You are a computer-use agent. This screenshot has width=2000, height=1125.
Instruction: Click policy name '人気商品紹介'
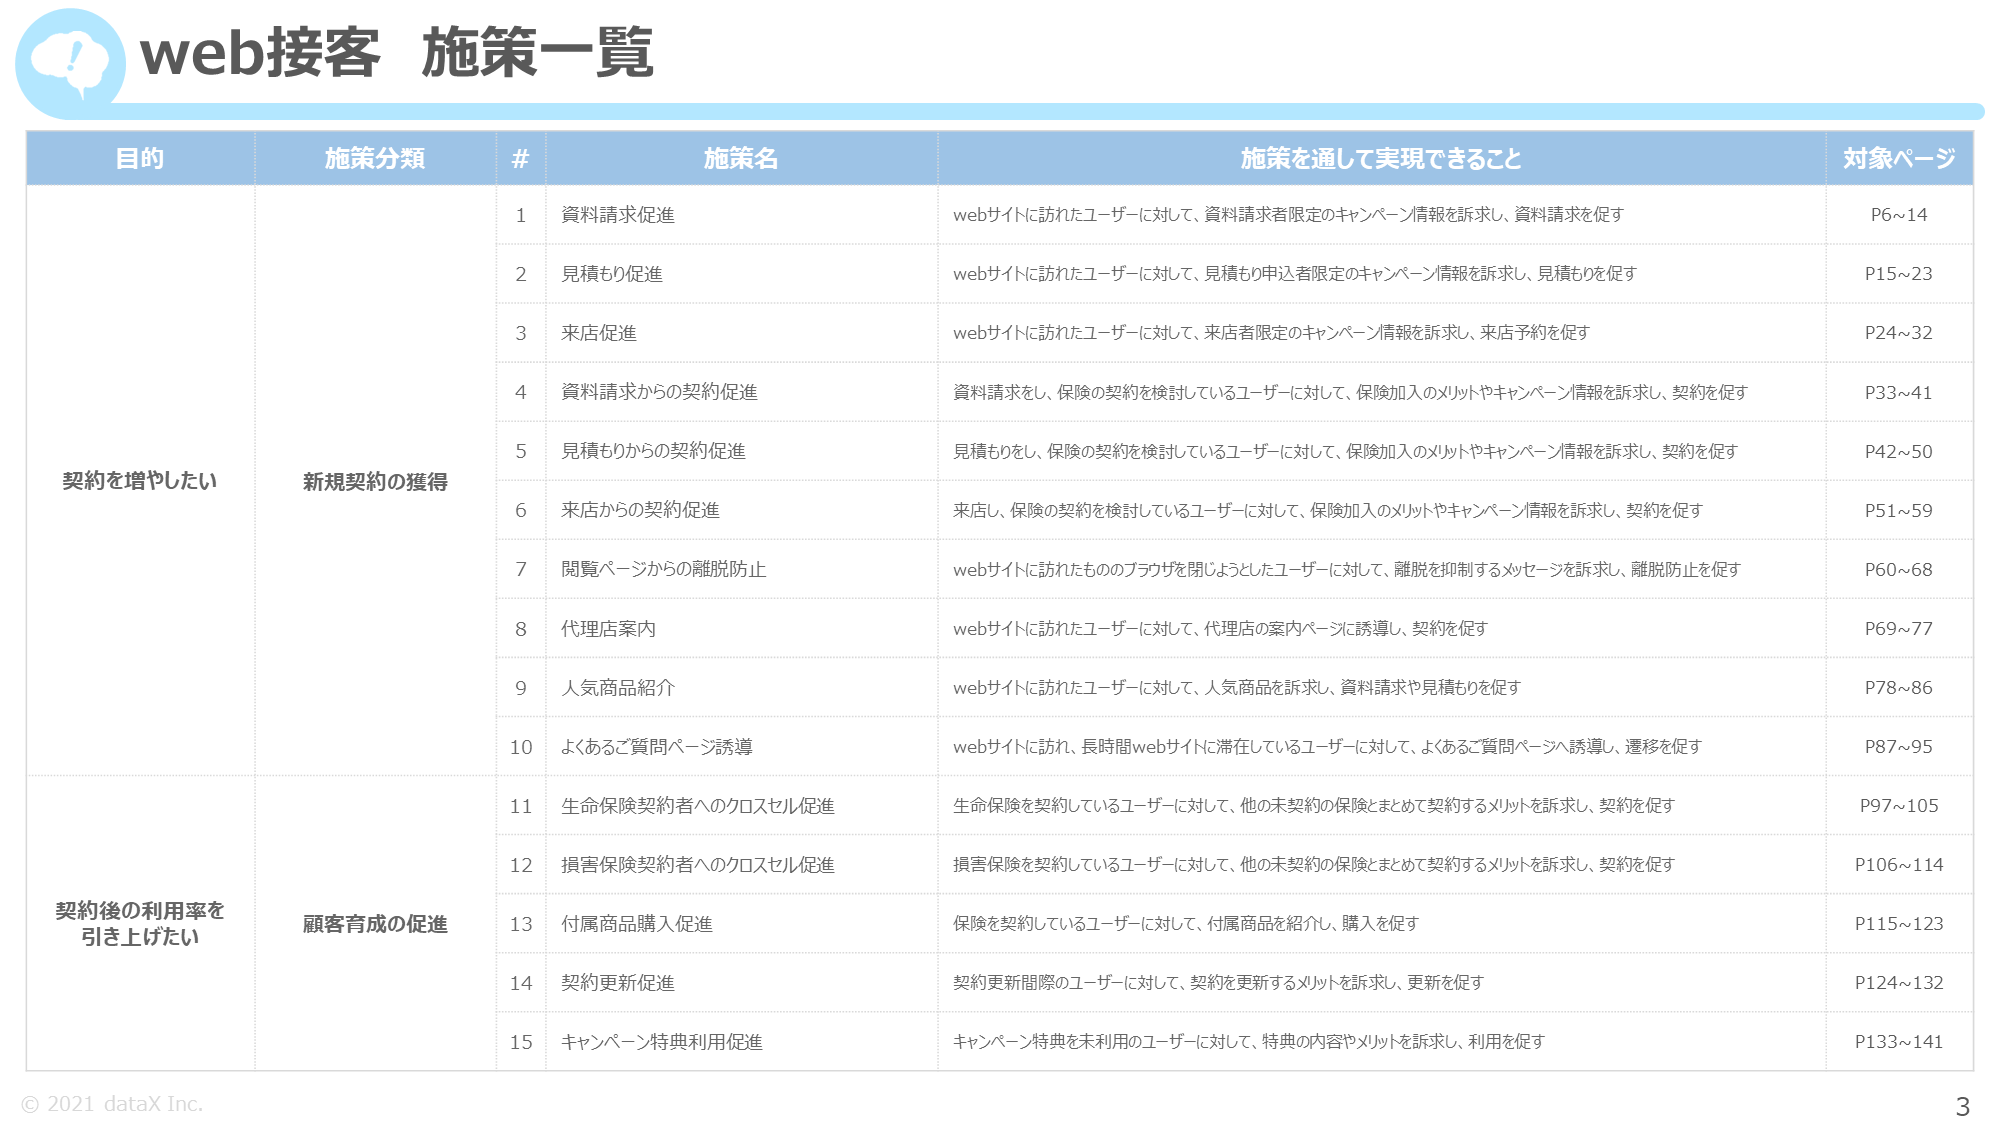618,688
